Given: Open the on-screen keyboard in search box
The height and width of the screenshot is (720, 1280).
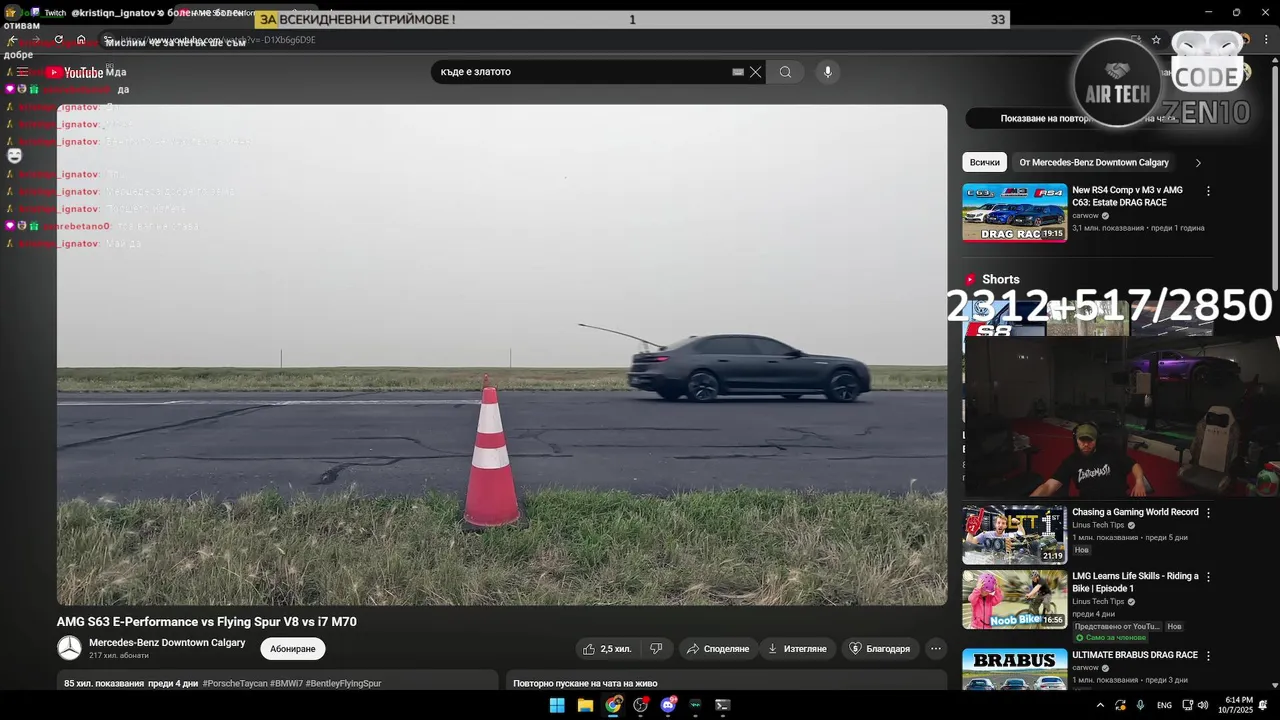Looking at the screenshot, I should click(738, 72).
